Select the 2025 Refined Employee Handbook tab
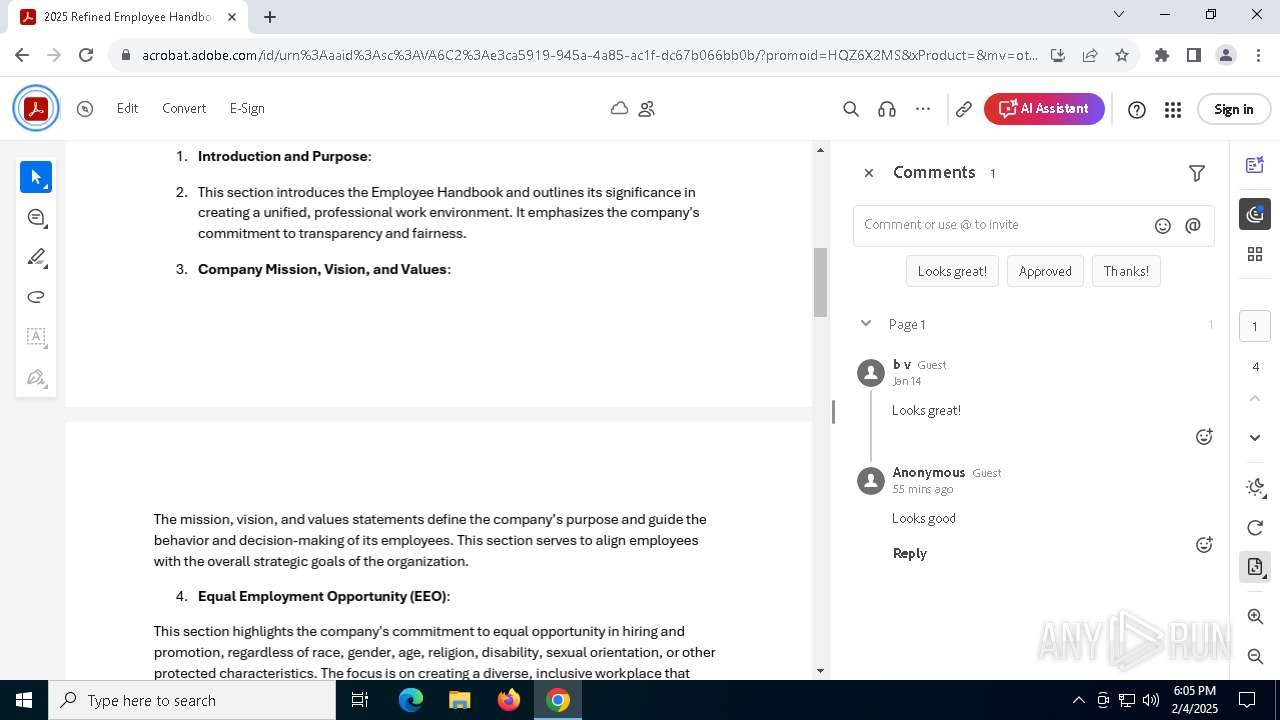The width and height of the screenshot is (1280, 720). coord(128,17)
